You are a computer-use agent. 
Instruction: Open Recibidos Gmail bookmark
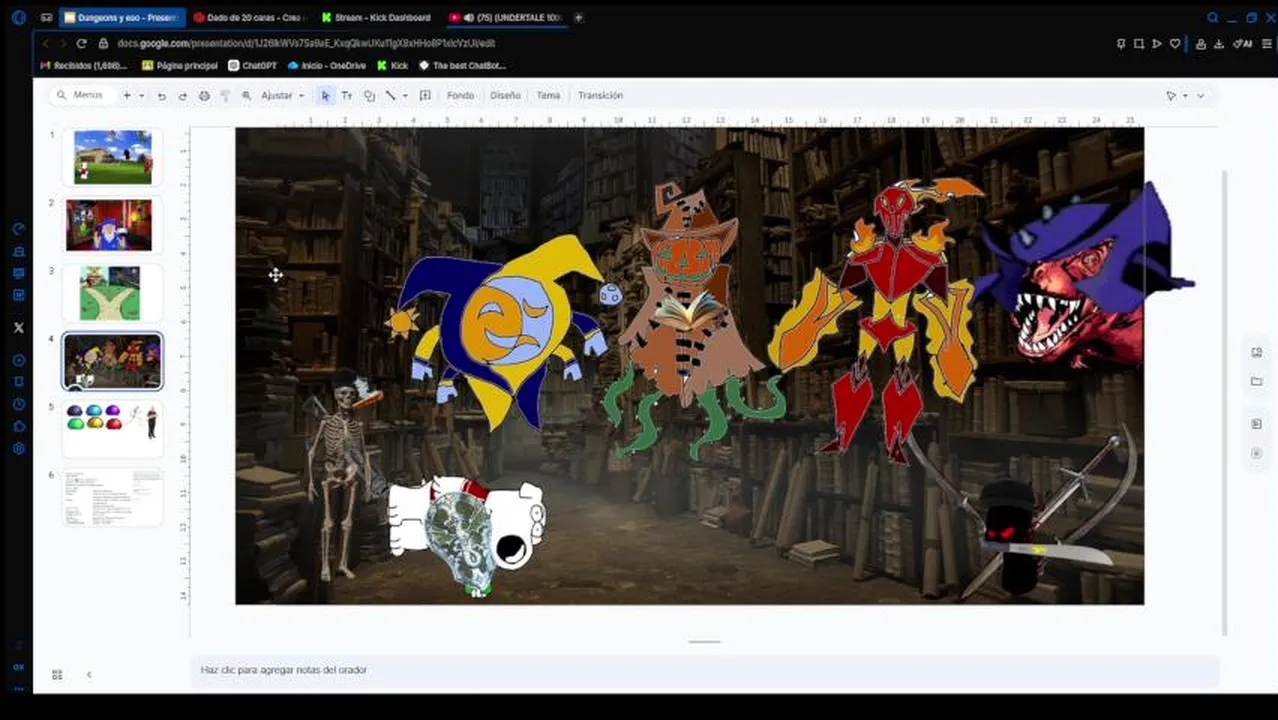tap(84, 66)
